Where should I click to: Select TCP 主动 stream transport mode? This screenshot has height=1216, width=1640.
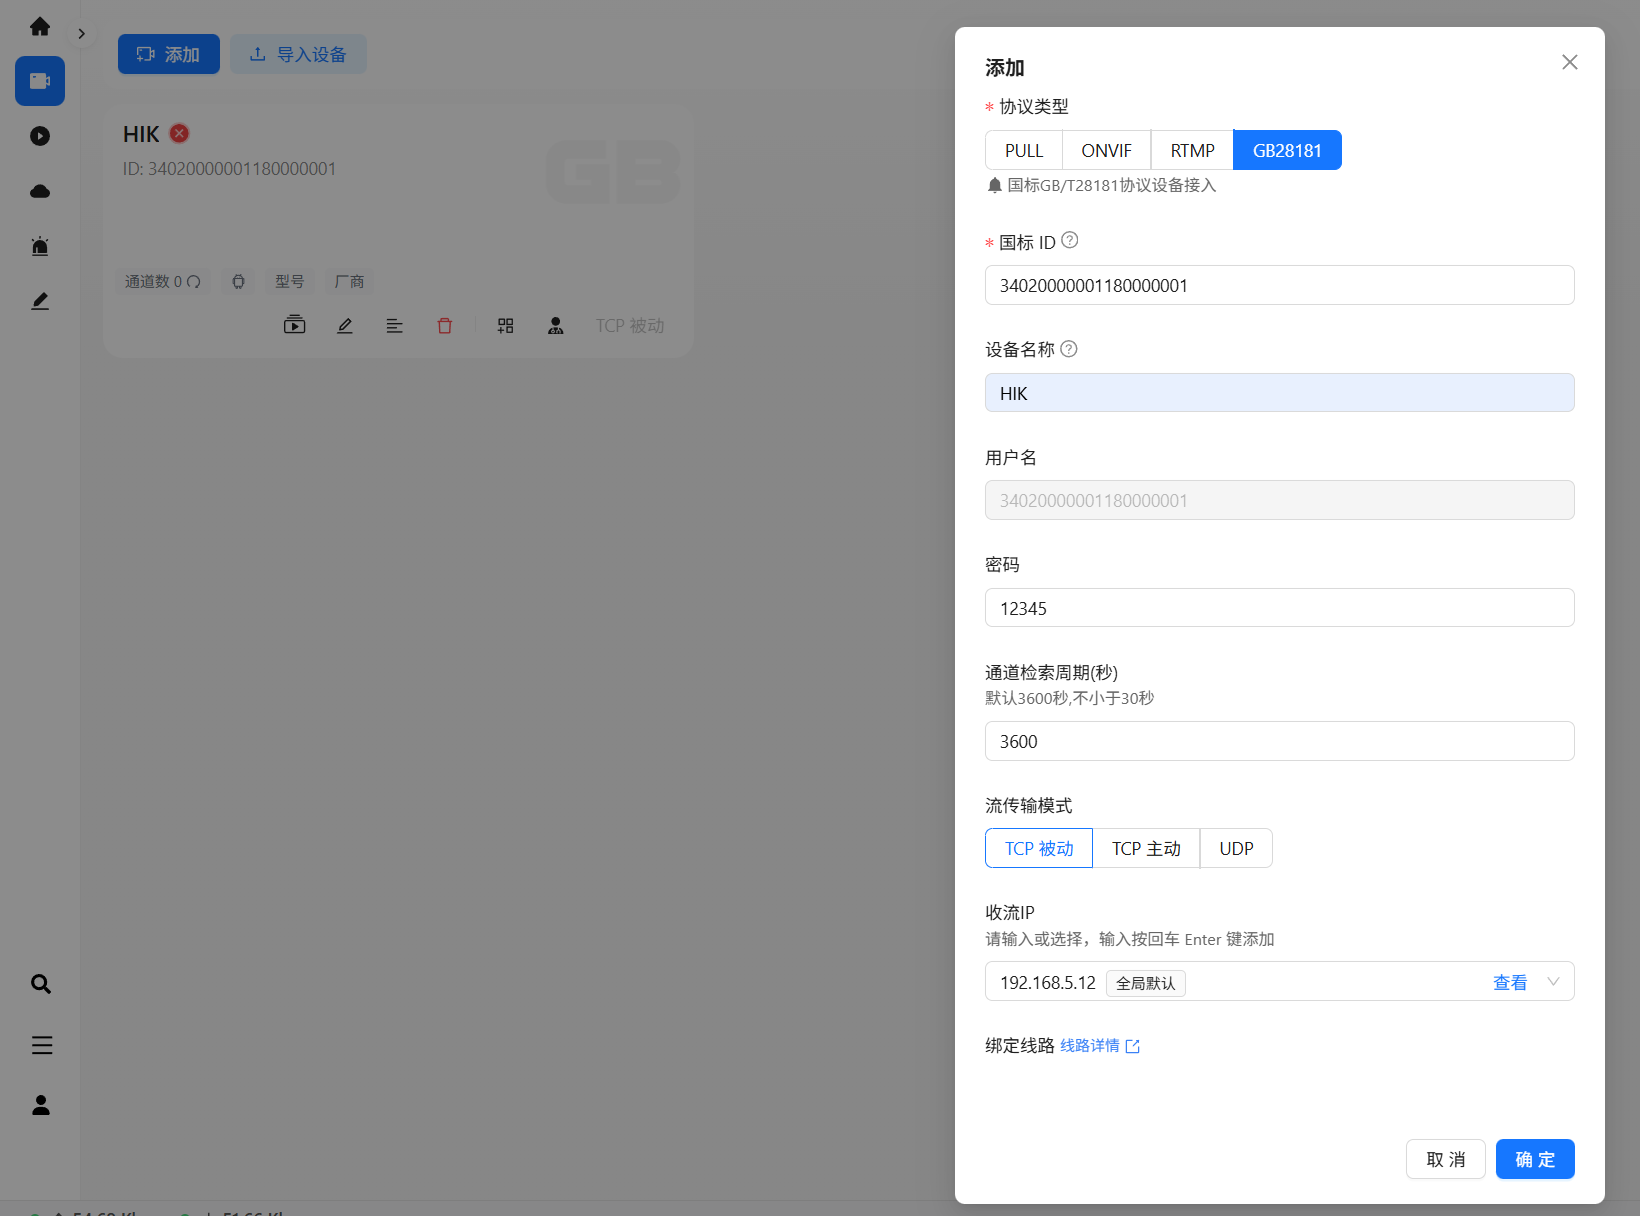click(x=1146, y=848)
